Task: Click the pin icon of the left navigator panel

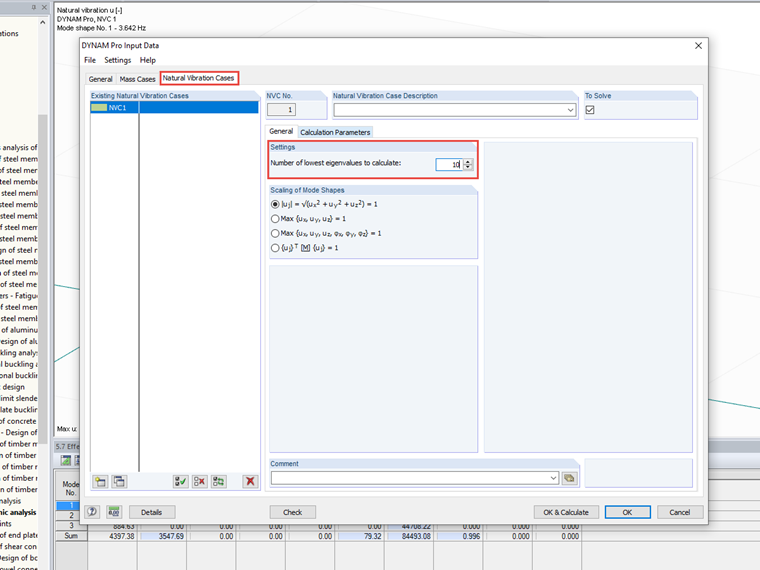Action: (x=33, y=7)
